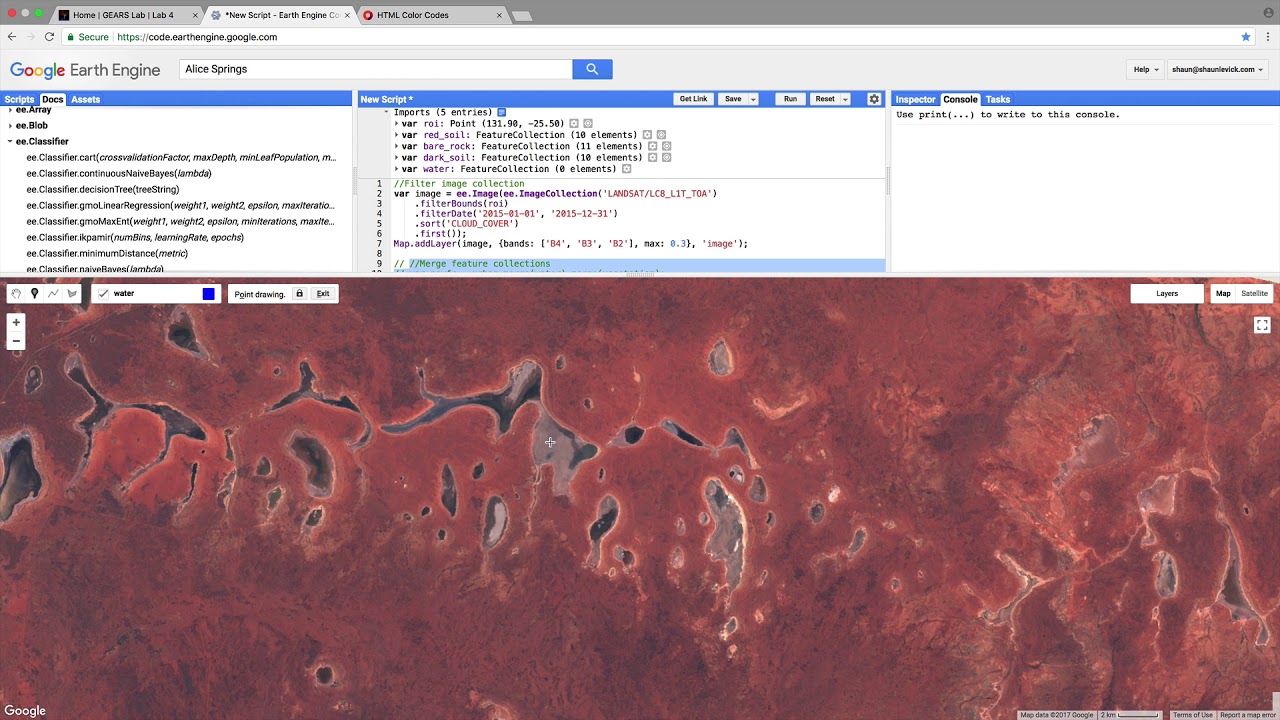Open the Help dropdown menu
Viewport: 1280px width, 720px height.
tap(1146, 70)
